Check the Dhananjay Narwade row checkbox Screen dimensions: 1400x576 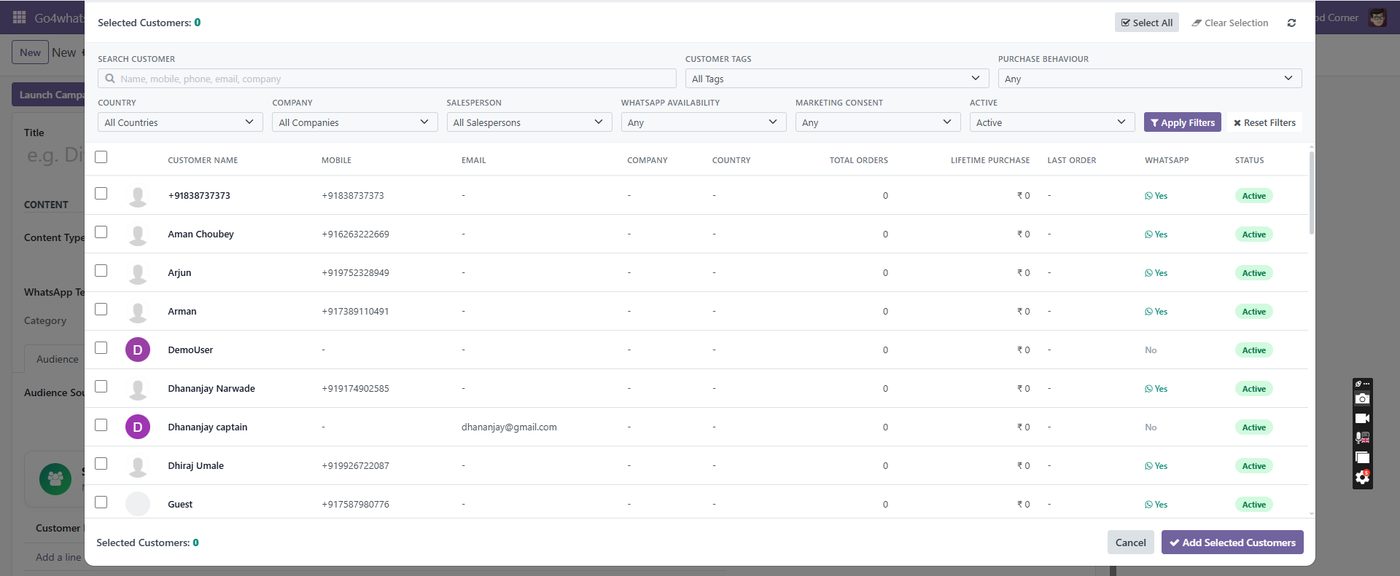click(x=101, y=386)
